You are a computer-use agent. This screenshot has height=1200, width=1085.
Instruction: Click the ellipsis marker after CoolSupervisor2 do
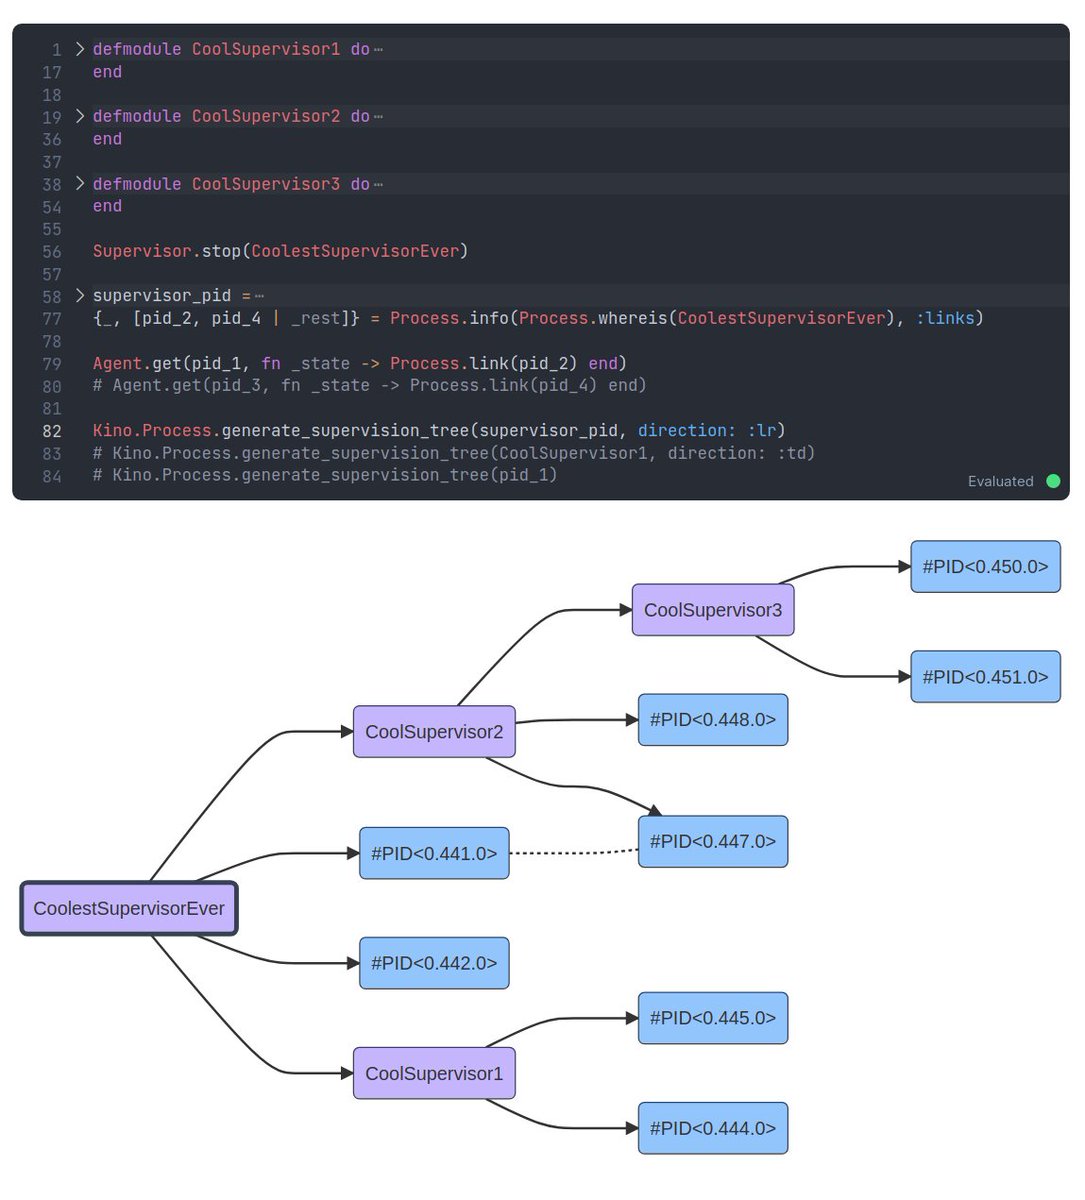[x=378, y=115]
